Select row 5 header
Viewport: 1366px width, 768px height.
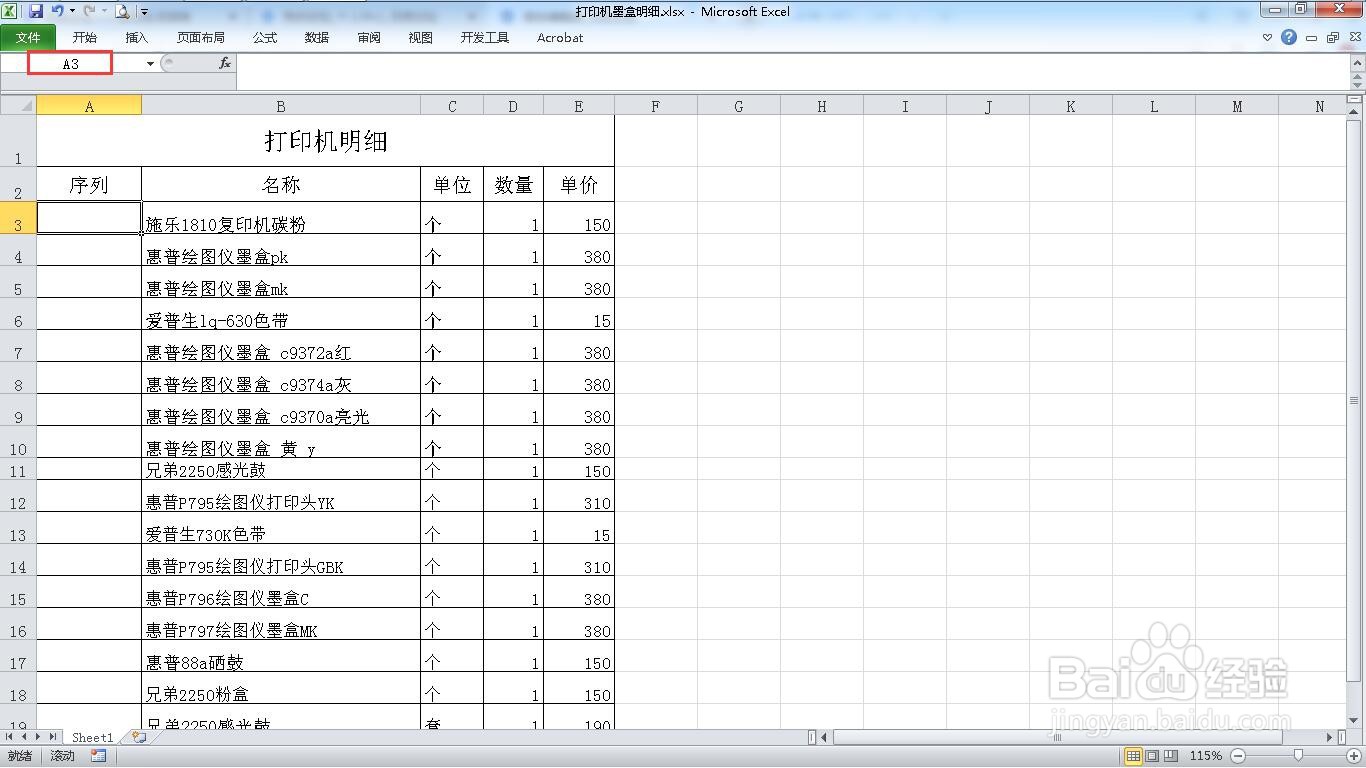click(18, 282)
